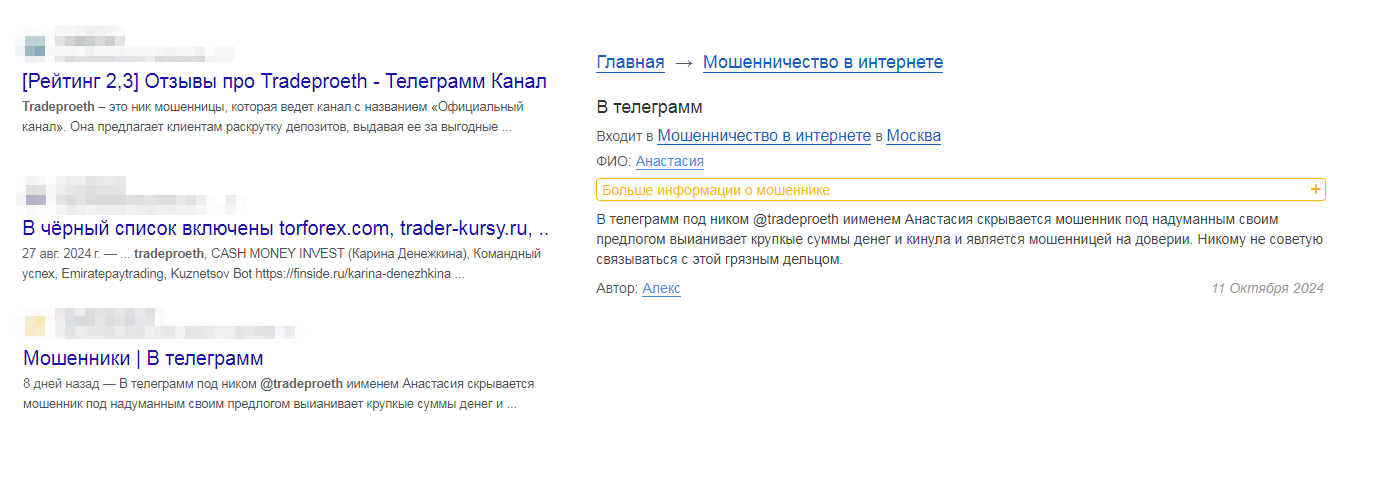1379x489 pixels.
Task: Expand 'Больше информации о мошеннике' section
Action: [961, 190]
